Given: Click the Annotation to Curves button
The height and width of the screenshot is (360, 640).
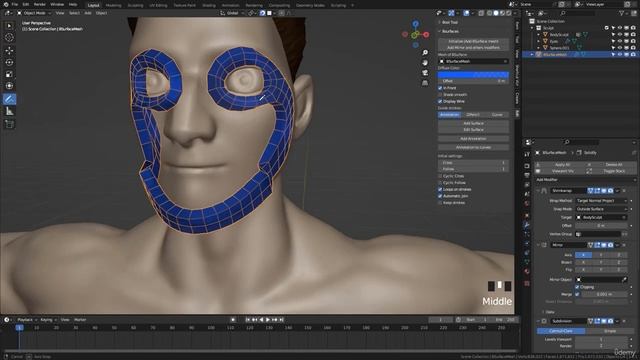Looking at the screenshot, I should [473, 147].
